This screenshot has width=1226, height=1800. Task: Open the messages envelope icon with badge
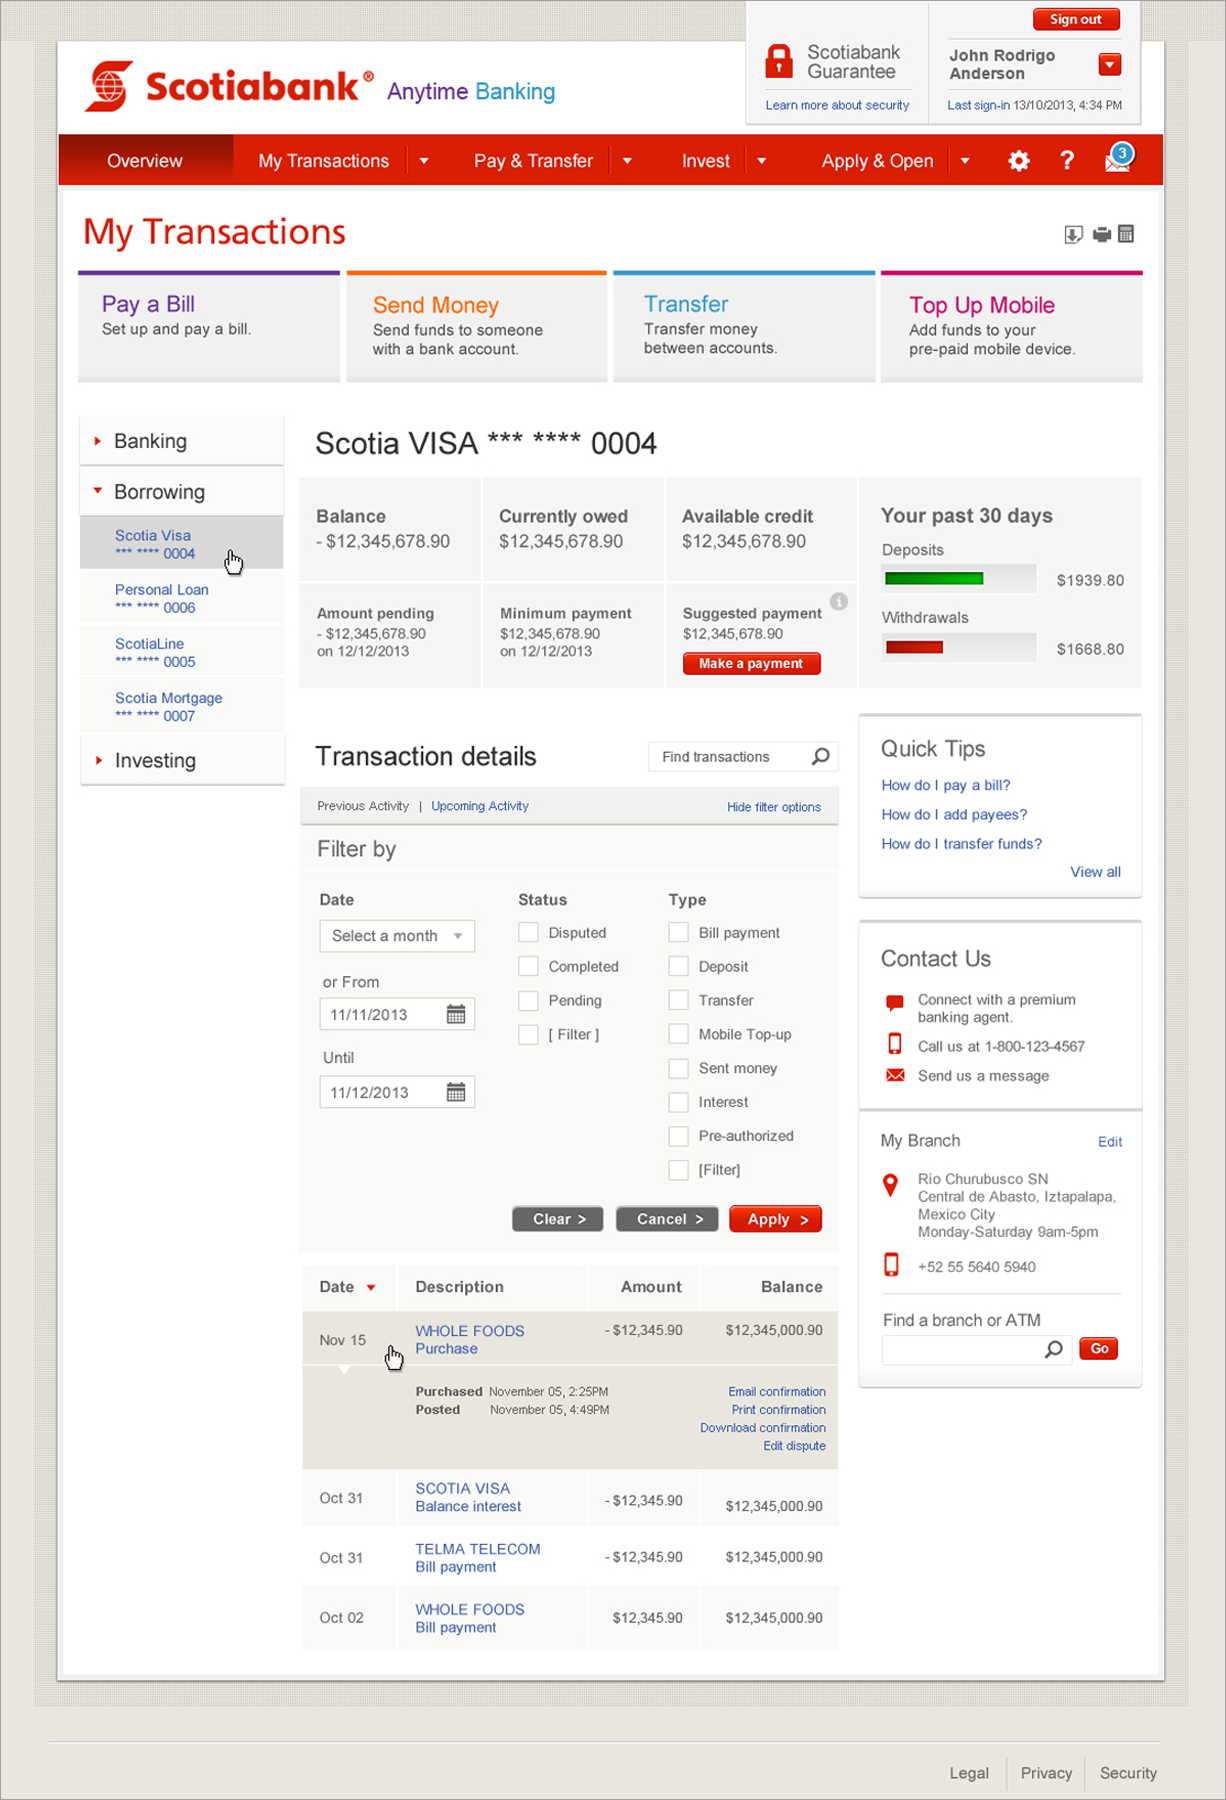click(1117, 160)
